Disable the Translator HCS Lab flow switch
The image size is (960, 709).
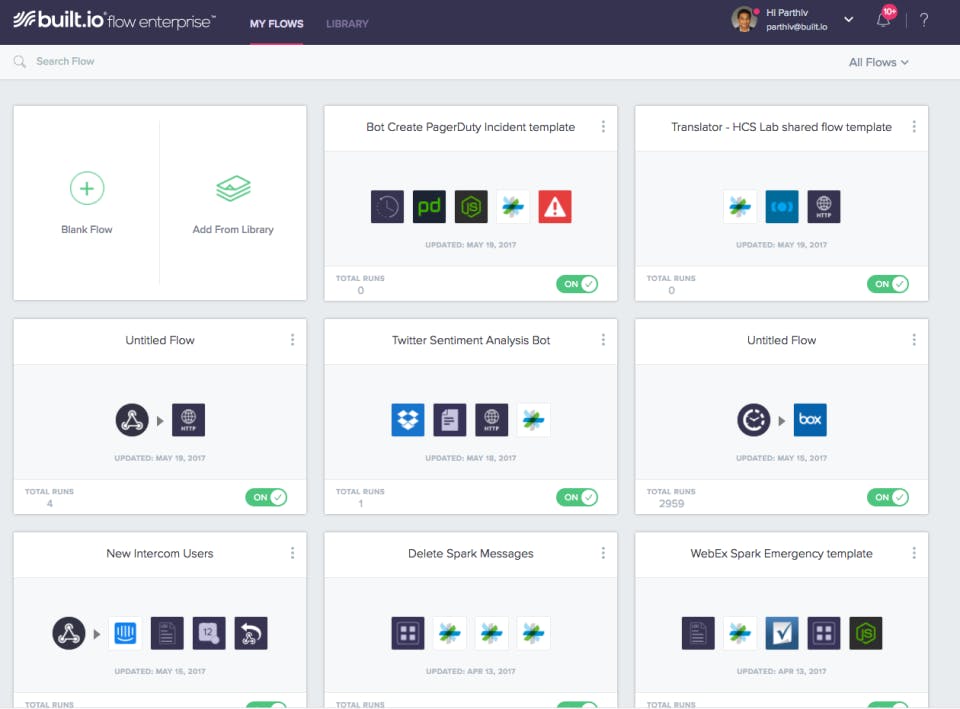click(888, 283)
